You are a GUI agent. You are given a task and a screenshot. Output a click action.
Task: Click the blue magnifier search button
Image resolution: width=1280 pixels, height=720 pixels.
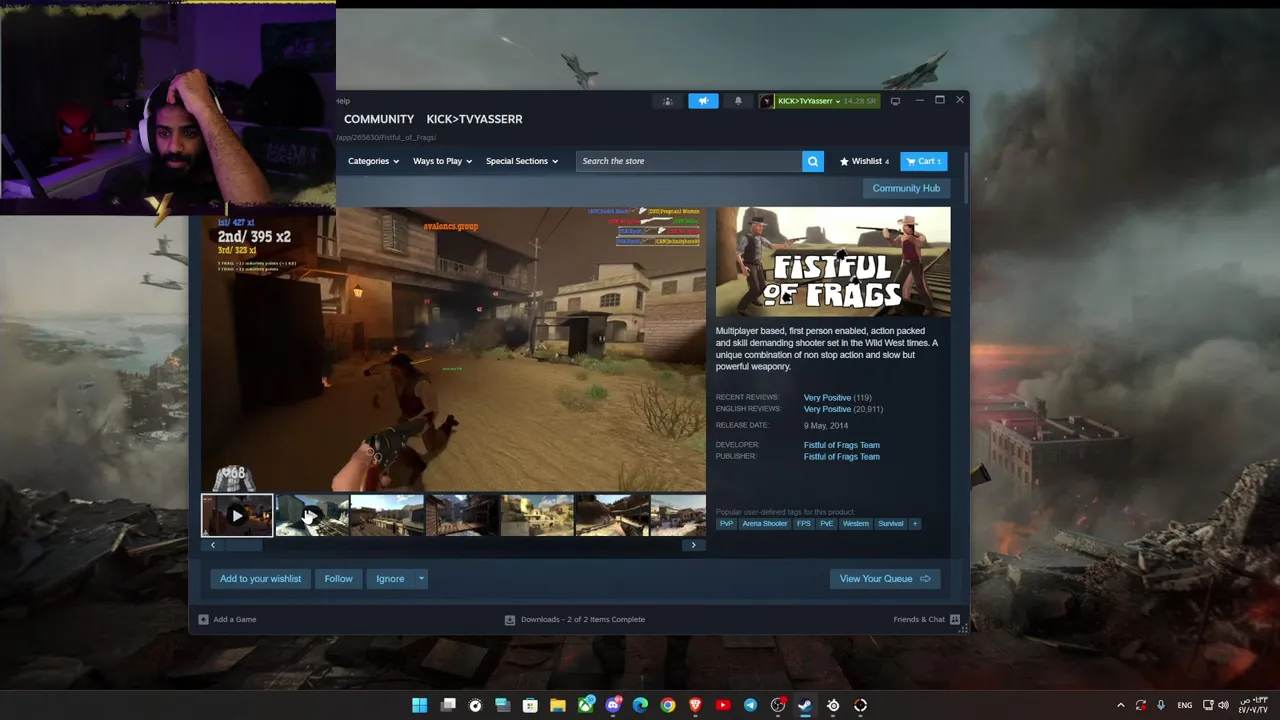click(813, 161)
